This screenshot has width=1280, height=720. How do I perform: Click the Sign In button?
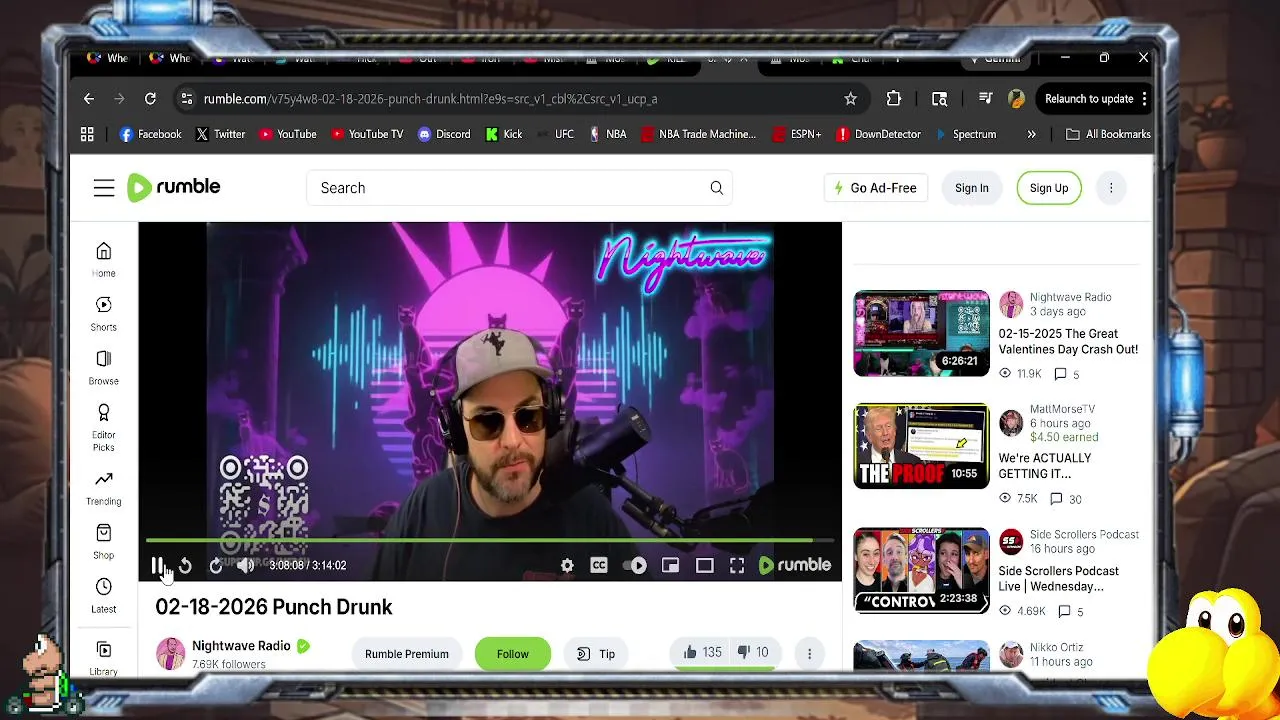[971, 188]
